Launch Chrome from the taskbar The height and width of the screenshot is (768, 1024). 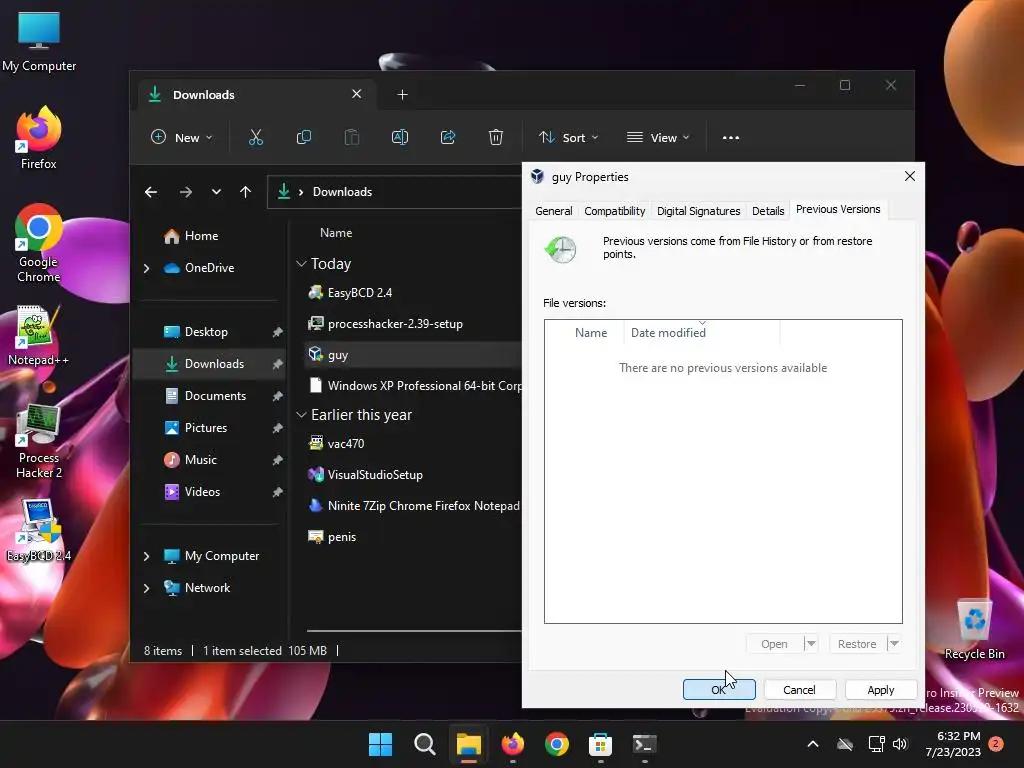(556, 744)
